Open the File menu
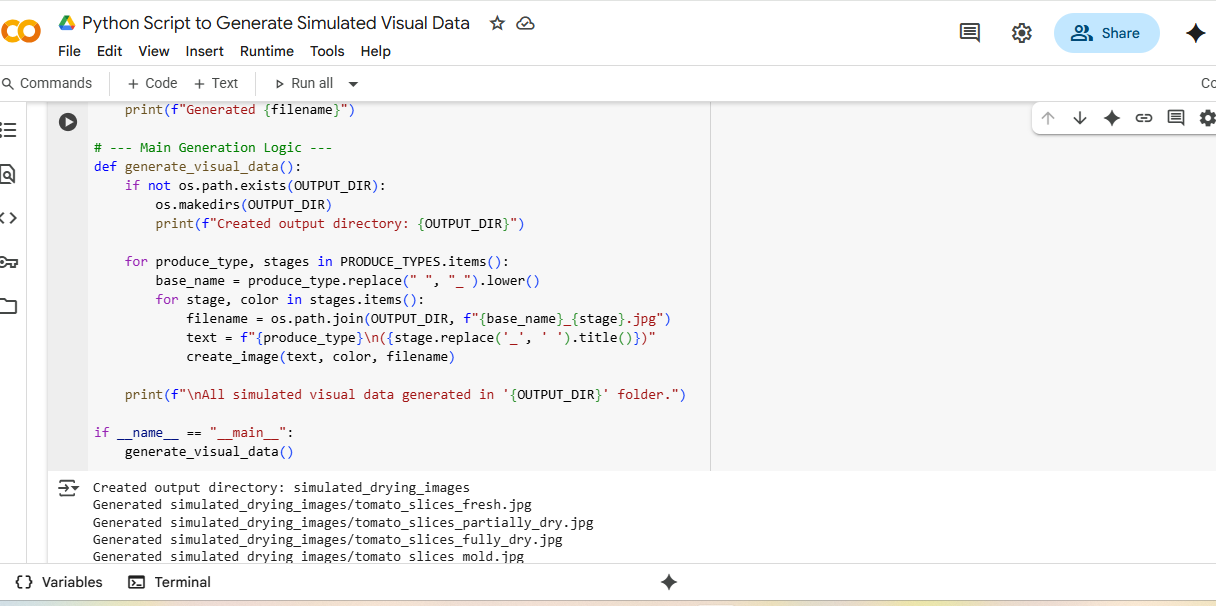Image resolution: width=1216 pixels, height=606 pixels. [69, 51]
